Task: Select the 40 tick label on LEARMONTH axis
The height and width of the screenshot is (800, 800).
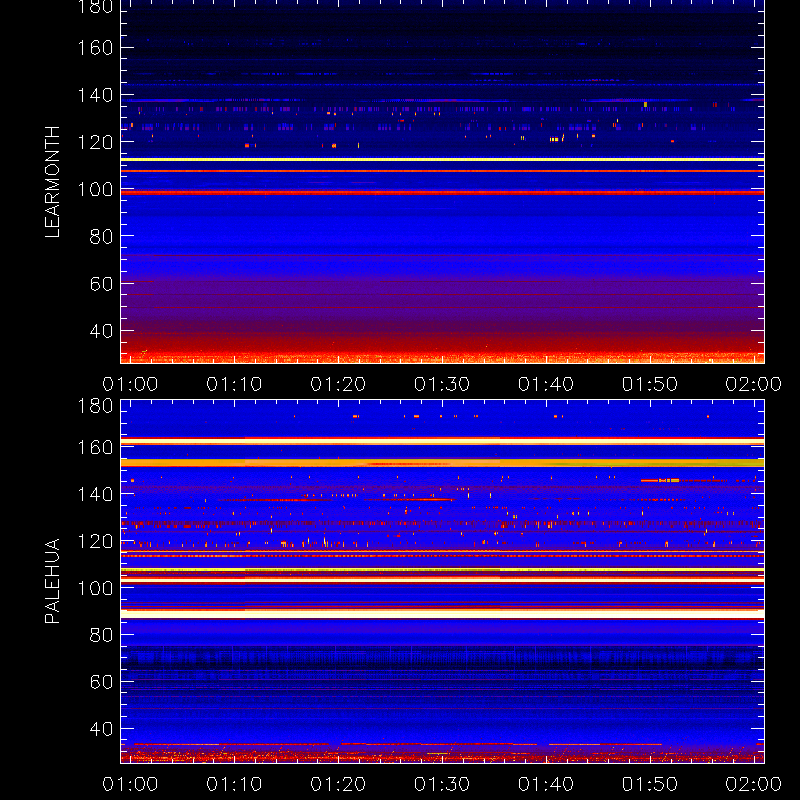Action: click(x=102, y=331)
